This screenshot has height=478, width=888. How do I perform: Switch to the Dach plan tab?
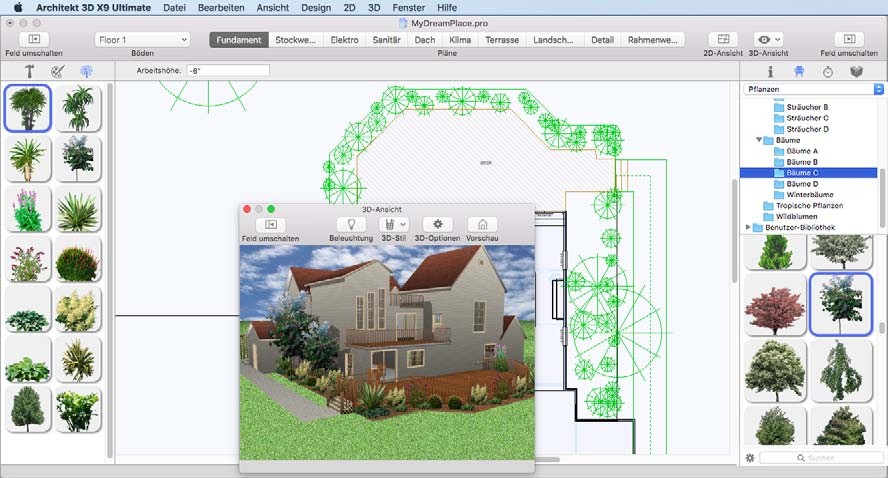pyautogui.click(x=425, y=40)
